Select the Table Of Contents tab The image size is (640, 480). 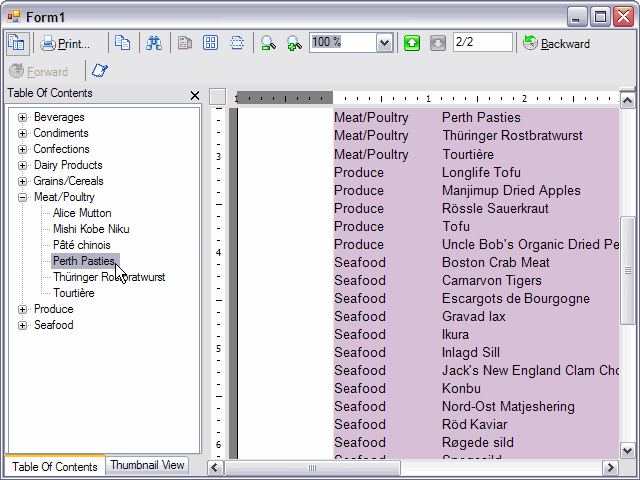pyautogui.click(x=54, y=466)
